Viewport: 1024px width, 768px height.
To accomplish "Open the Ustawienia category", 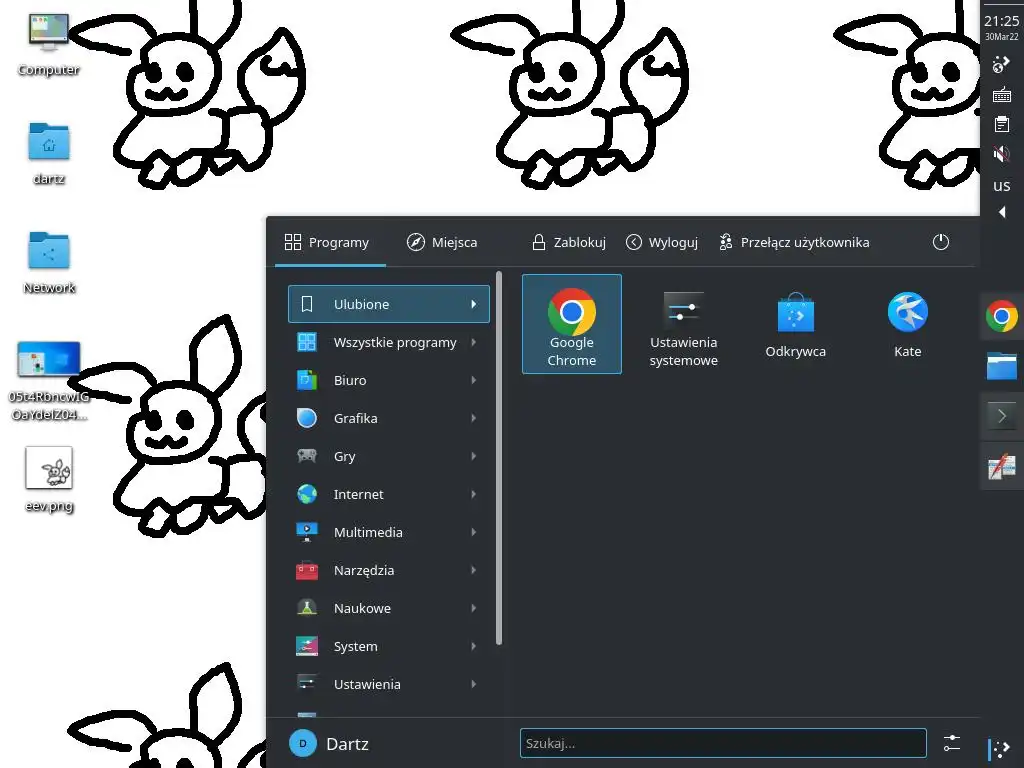I will (x=389, y=684).
